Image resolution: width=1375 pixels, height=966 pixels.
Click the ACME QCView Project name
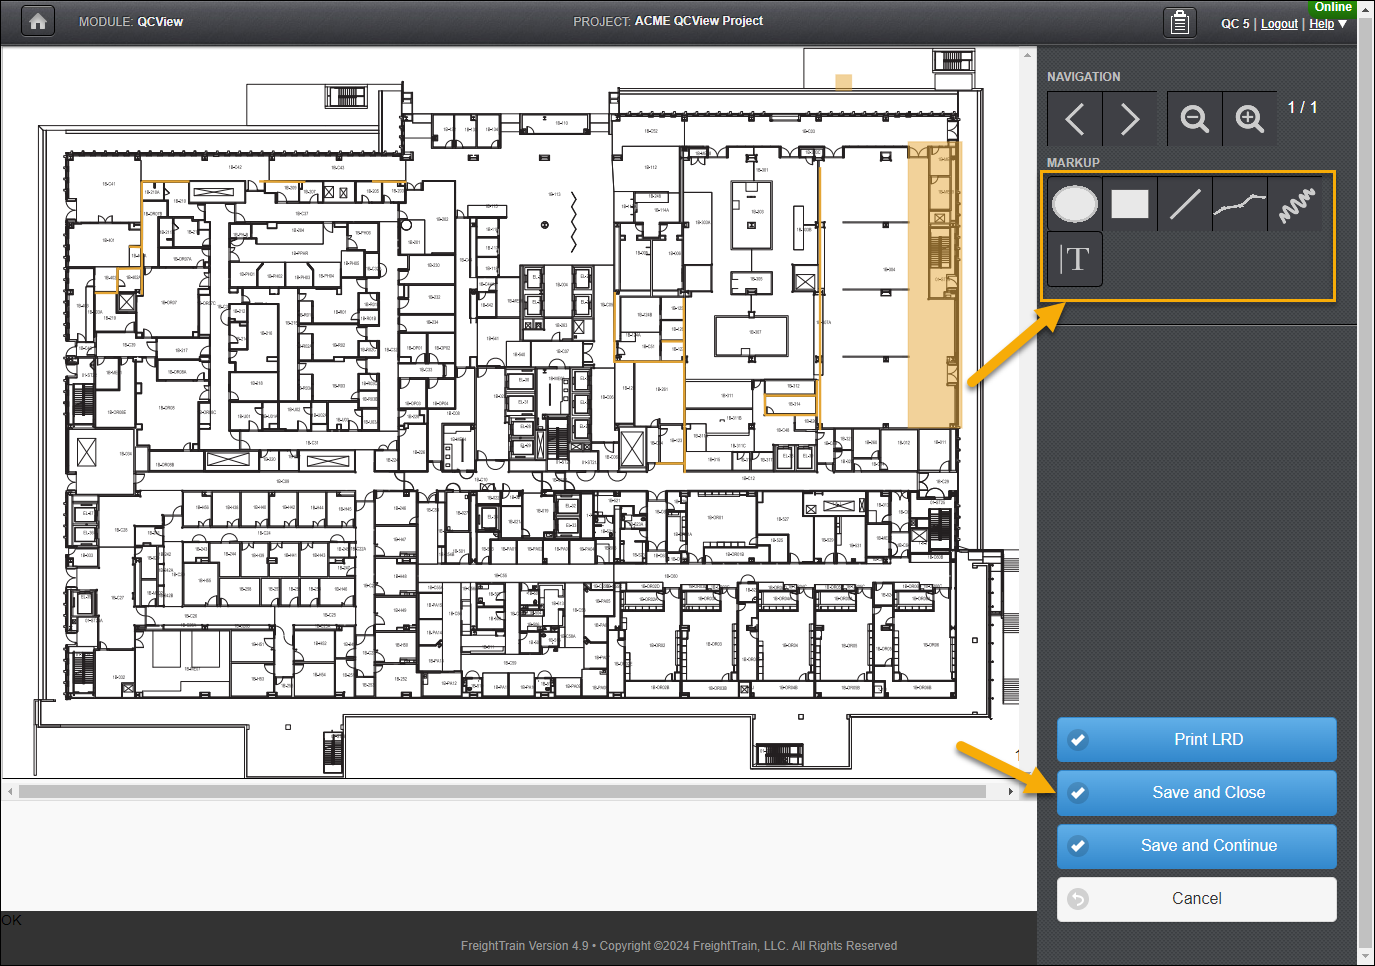click(699, 21)
